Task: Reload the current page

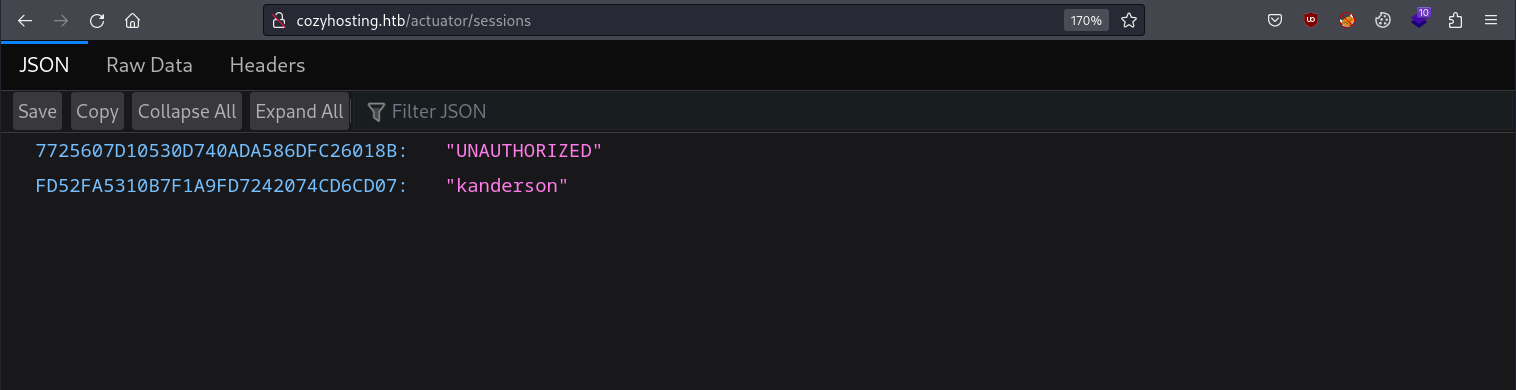Action: point(97,20)
